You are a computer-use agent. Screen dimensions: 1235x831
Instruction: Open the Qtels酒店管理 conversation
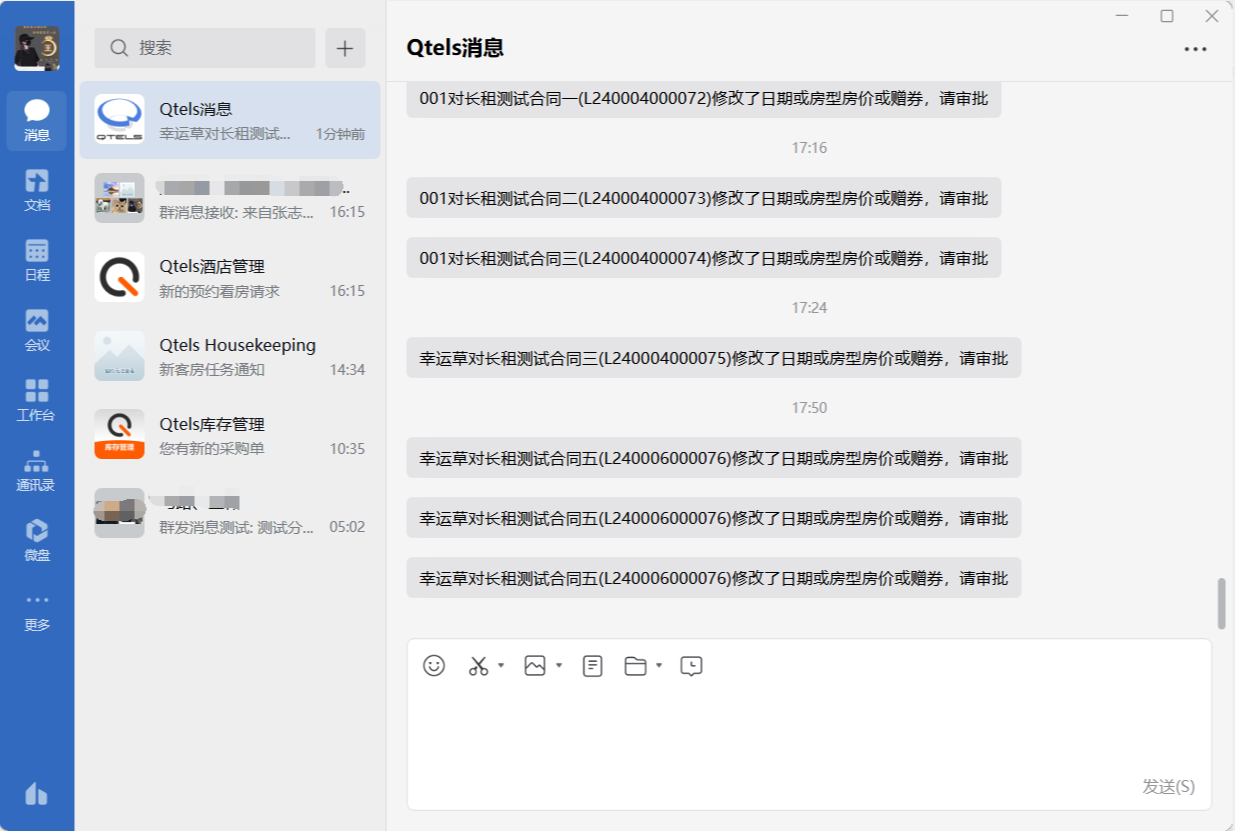[230, 278]
